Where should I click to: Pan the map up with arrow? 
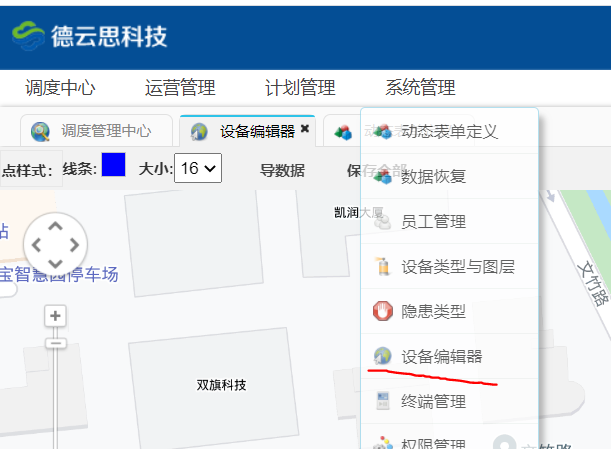point(55,226)
